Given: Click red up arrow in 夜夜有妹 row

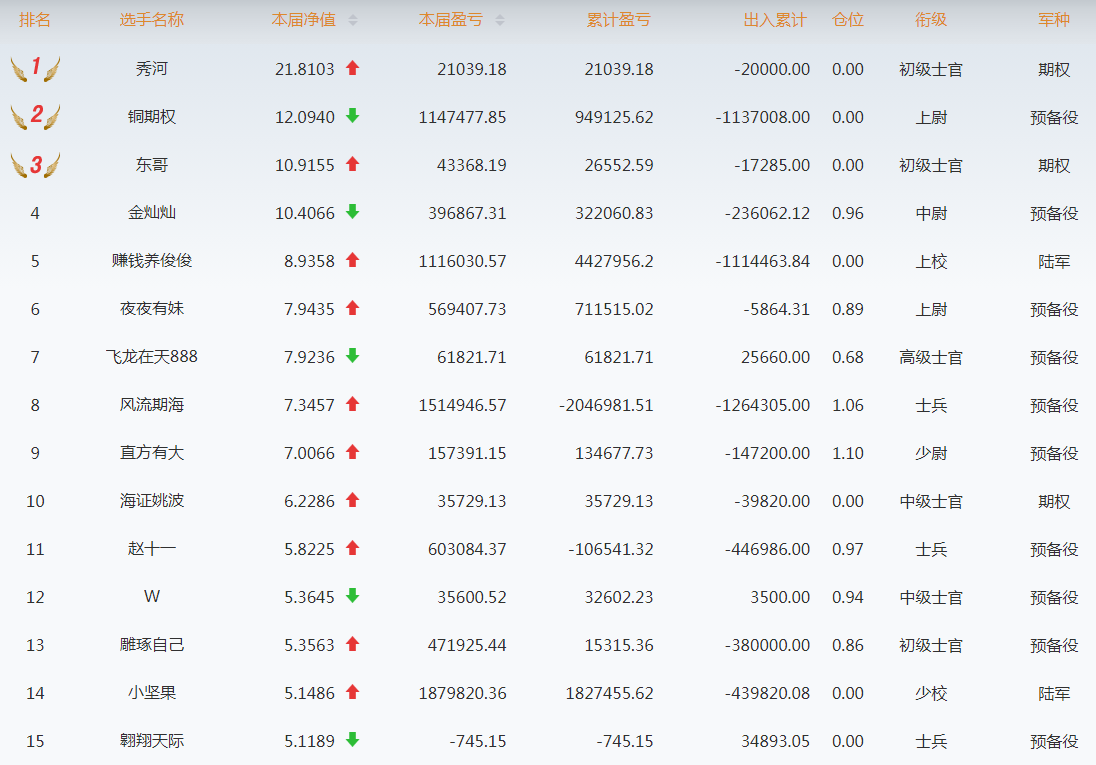Looking at the screenshot, I should [352, 308].
